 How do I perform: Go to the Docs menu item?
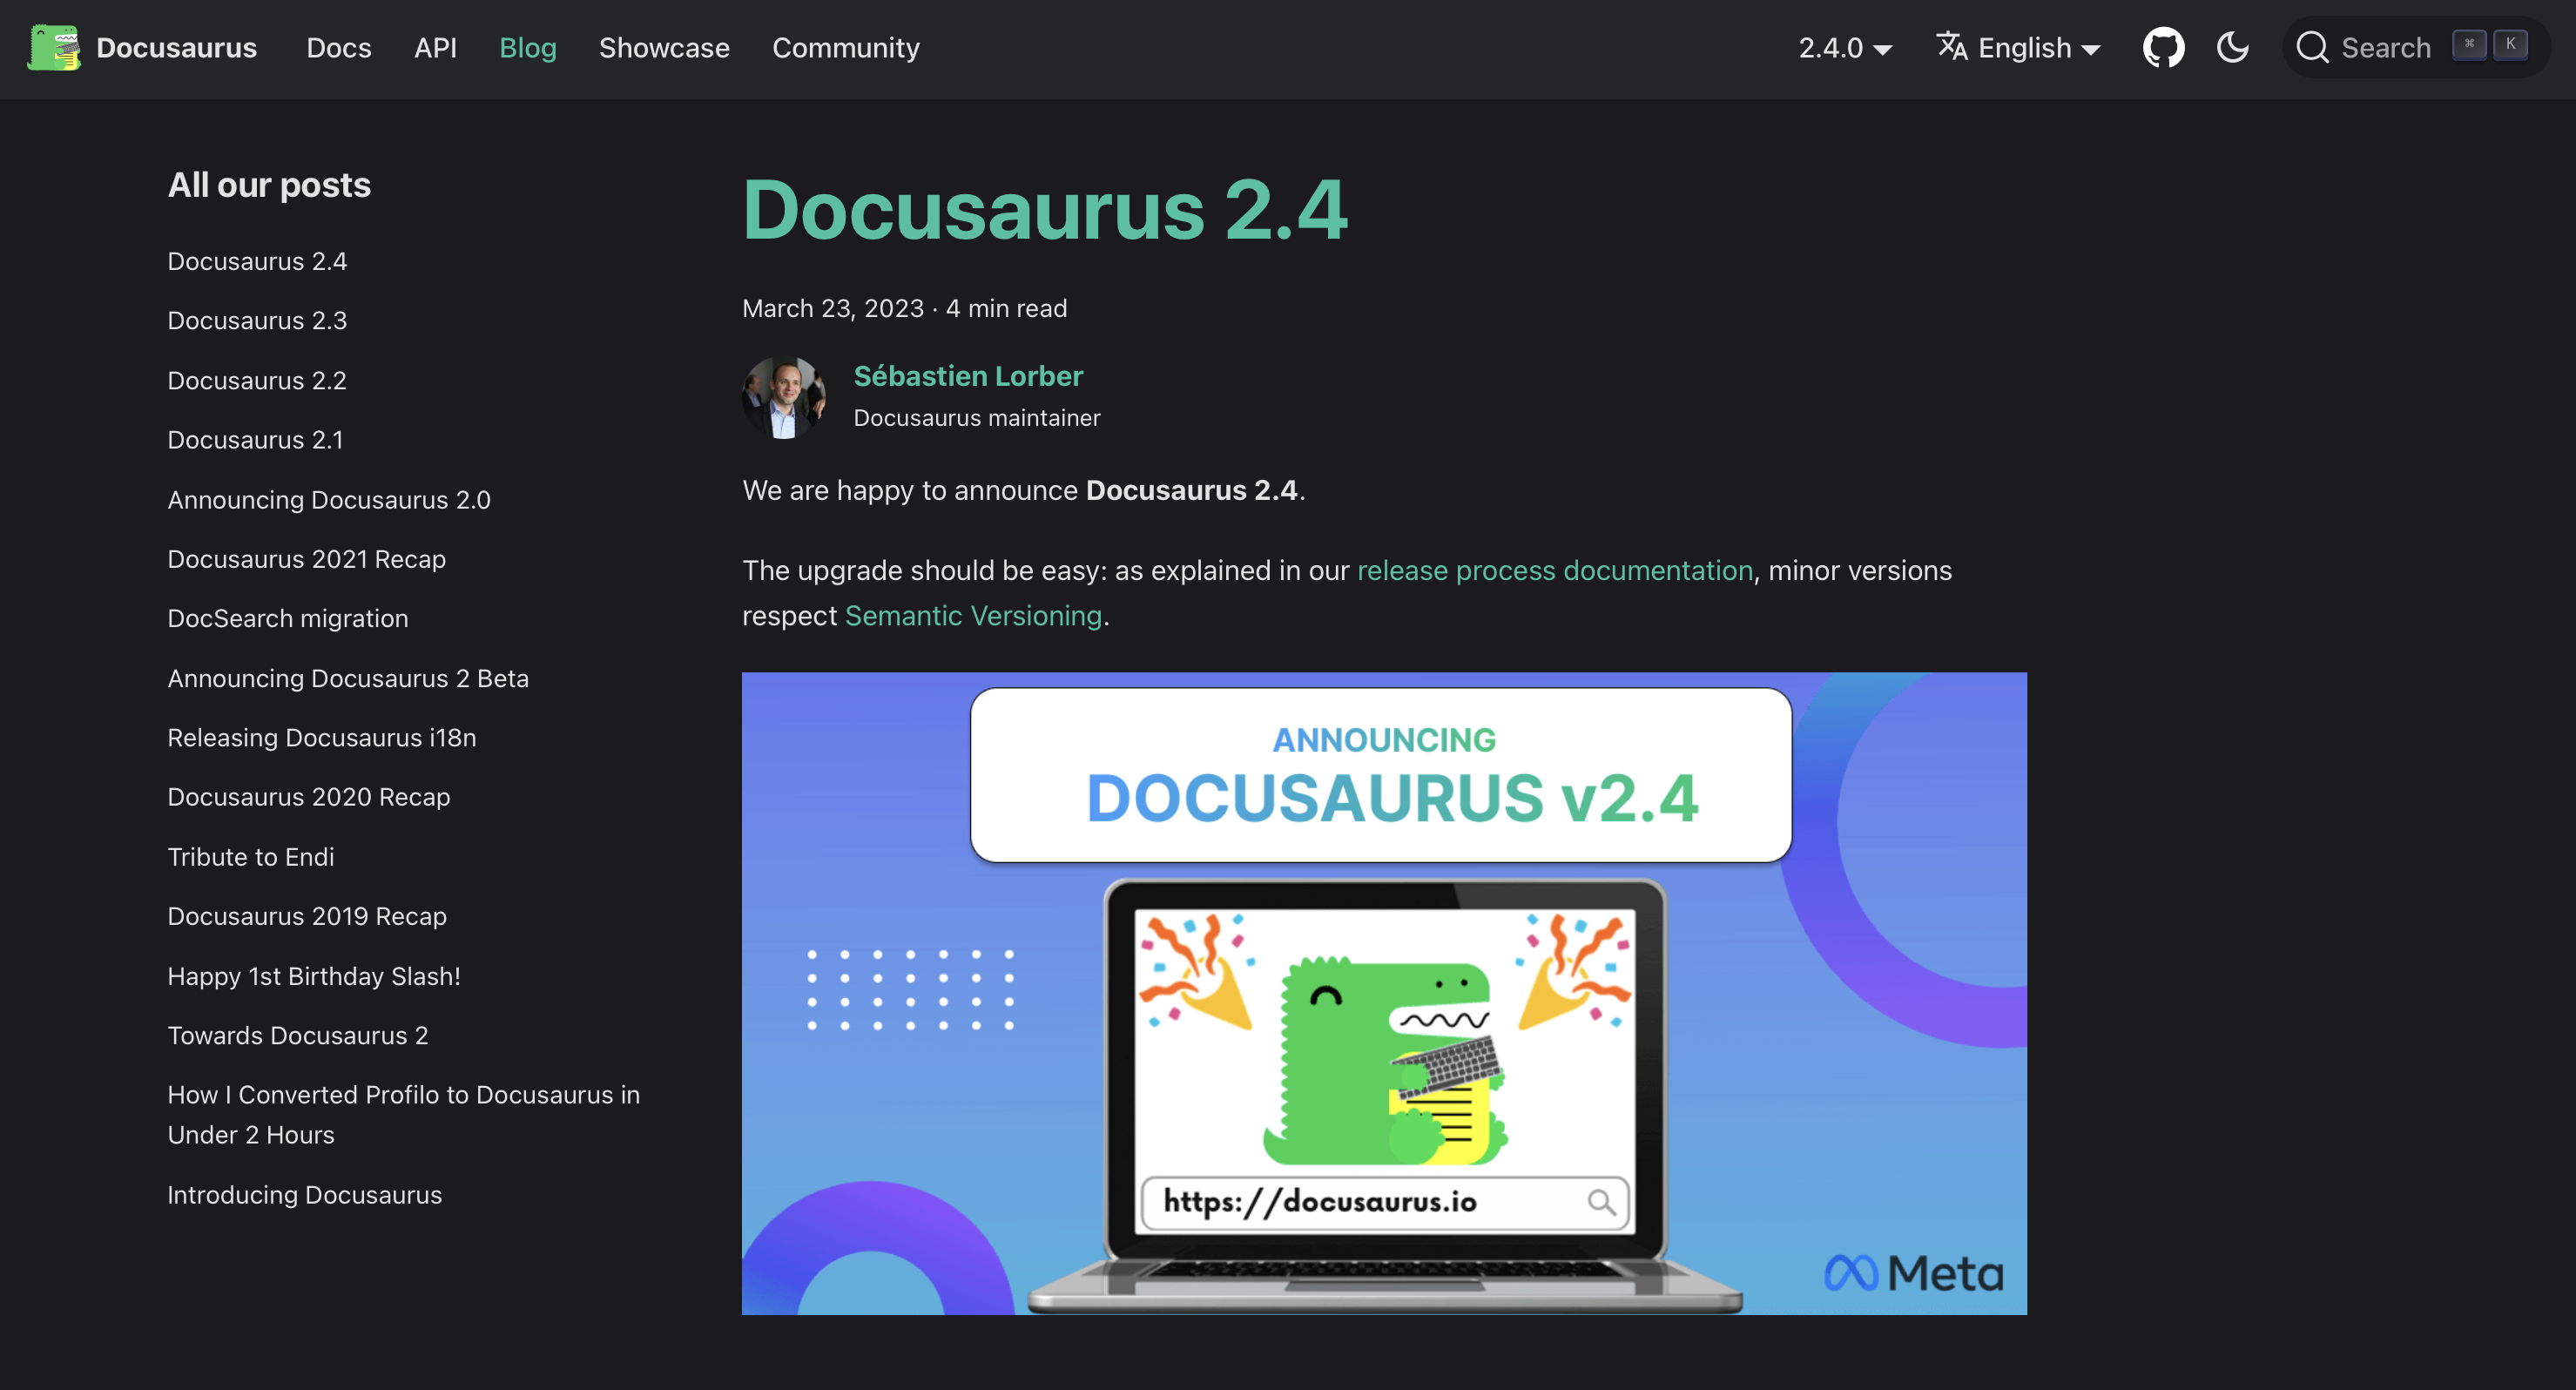pyautogui.click(x=338, y=48)
